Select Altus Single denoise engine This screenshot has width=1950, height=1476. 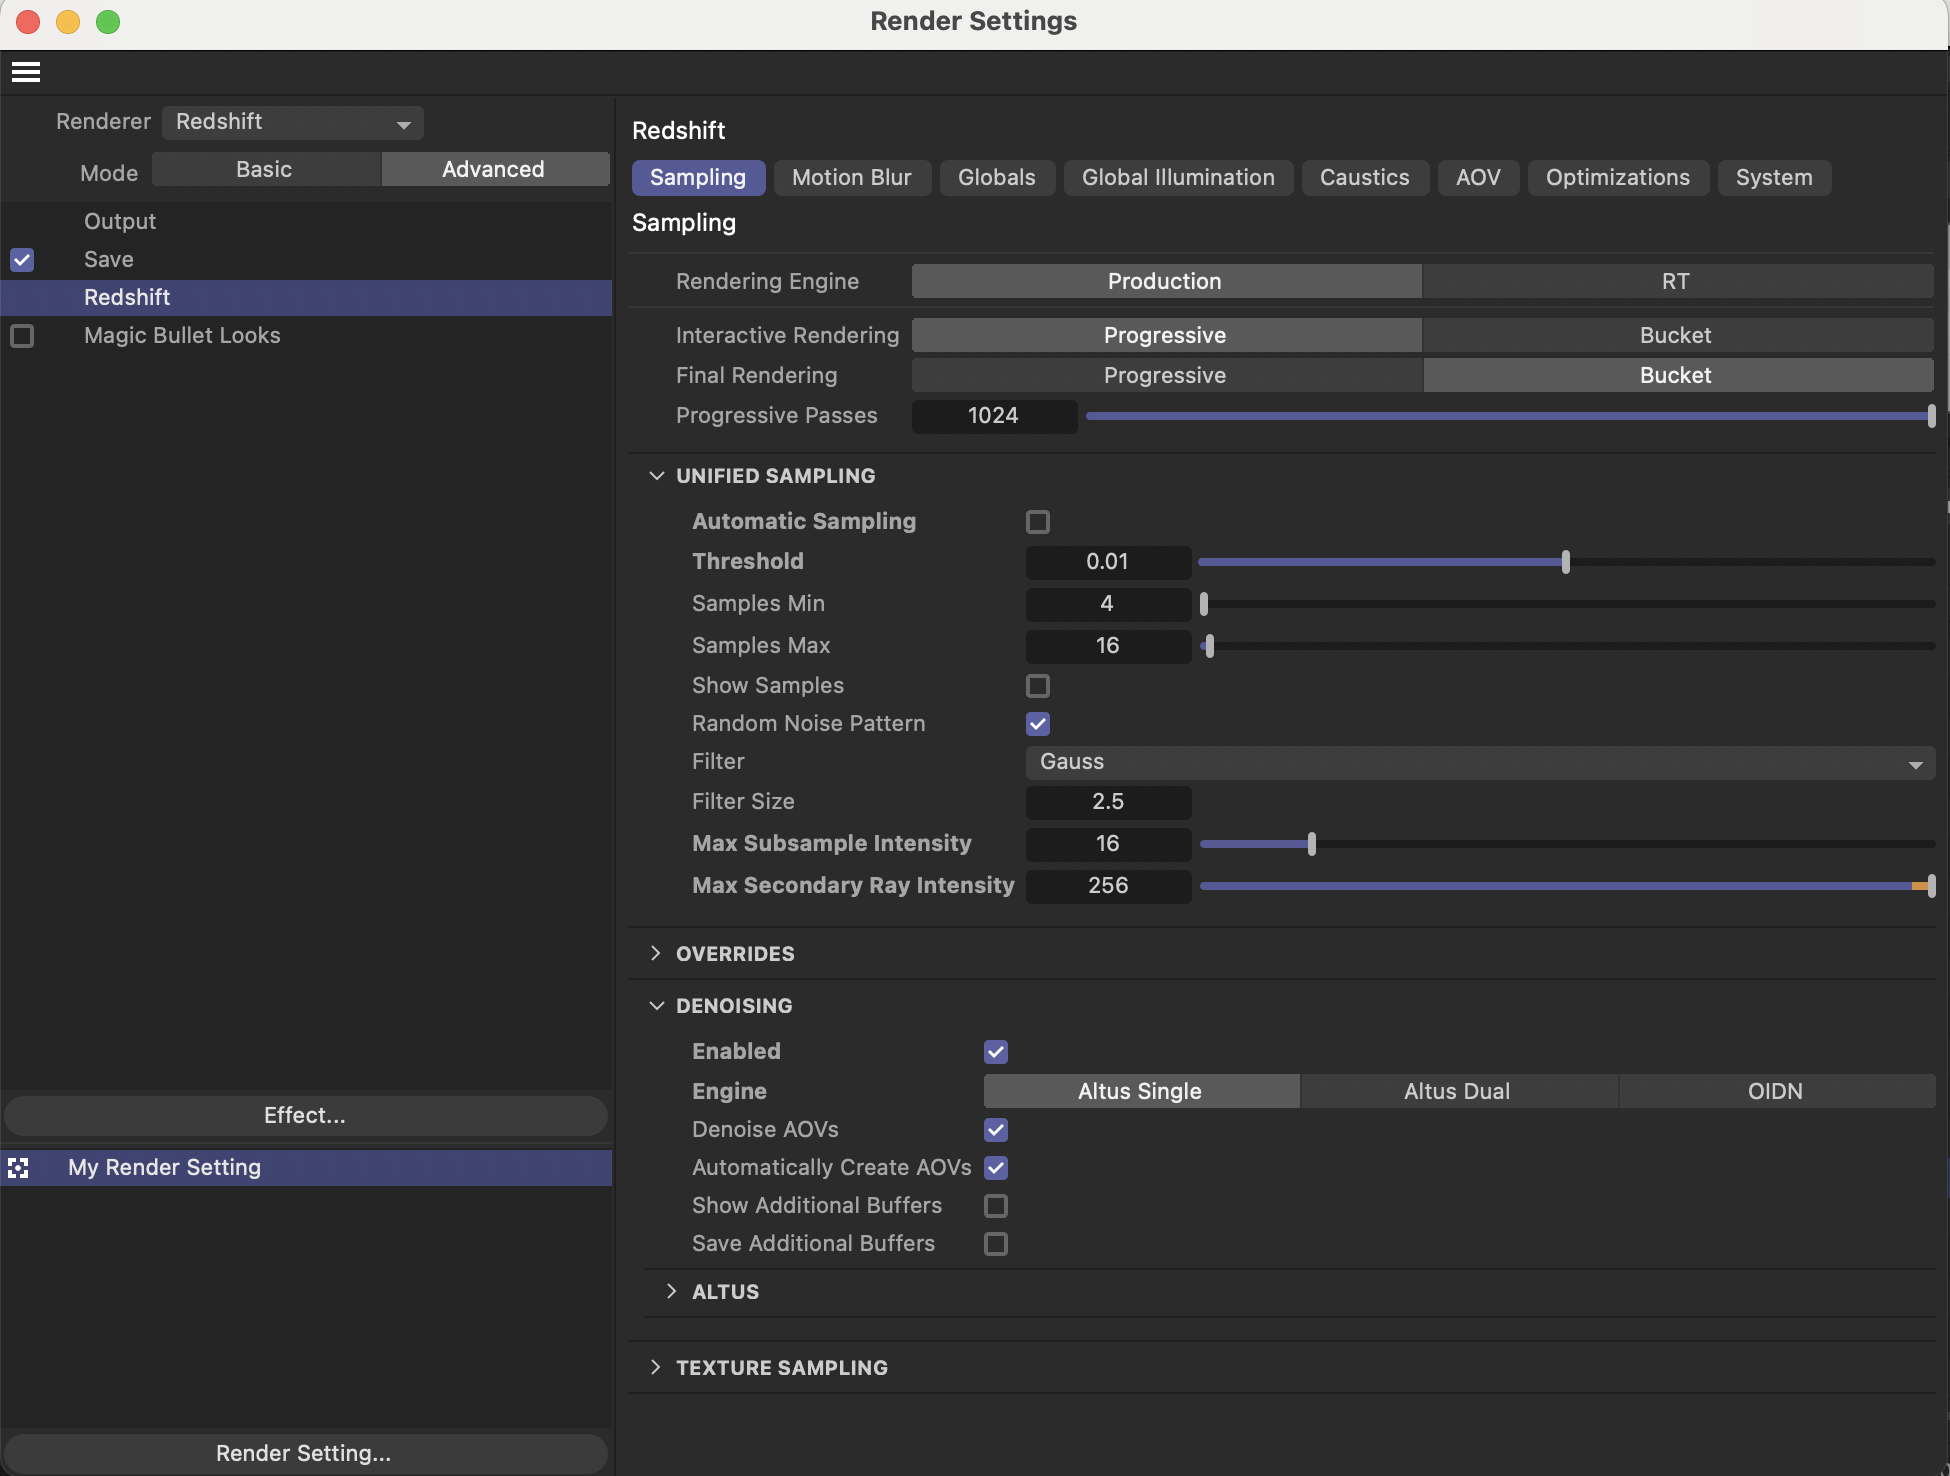1141,1092
